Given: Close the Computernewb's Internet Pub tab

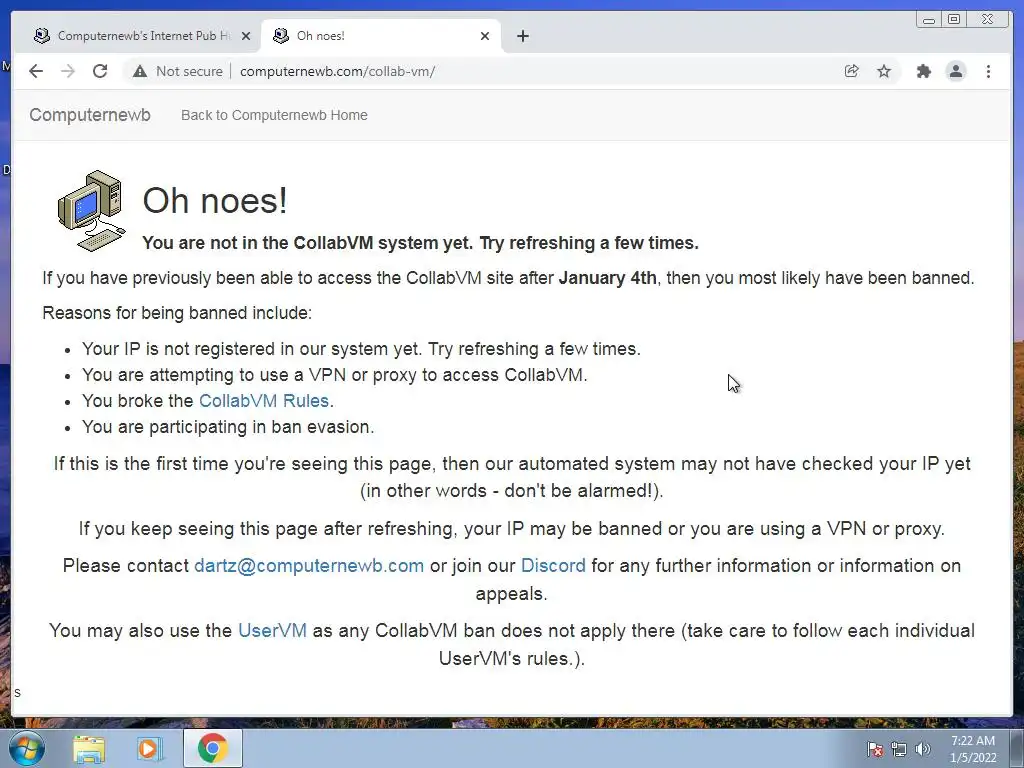Looking at the screenshot, I should tap(246, 36).
